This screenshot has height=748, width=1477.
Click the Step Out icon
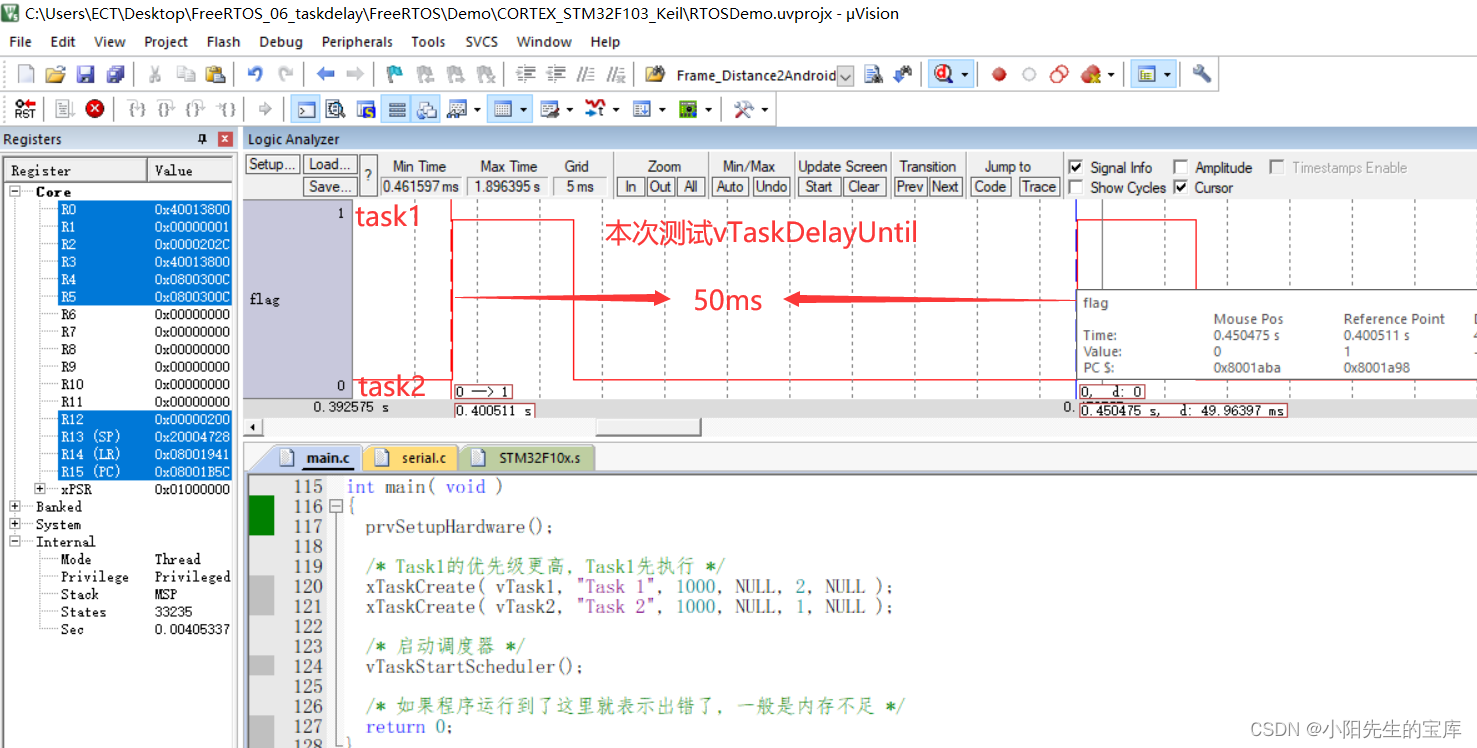click(196, 109)
